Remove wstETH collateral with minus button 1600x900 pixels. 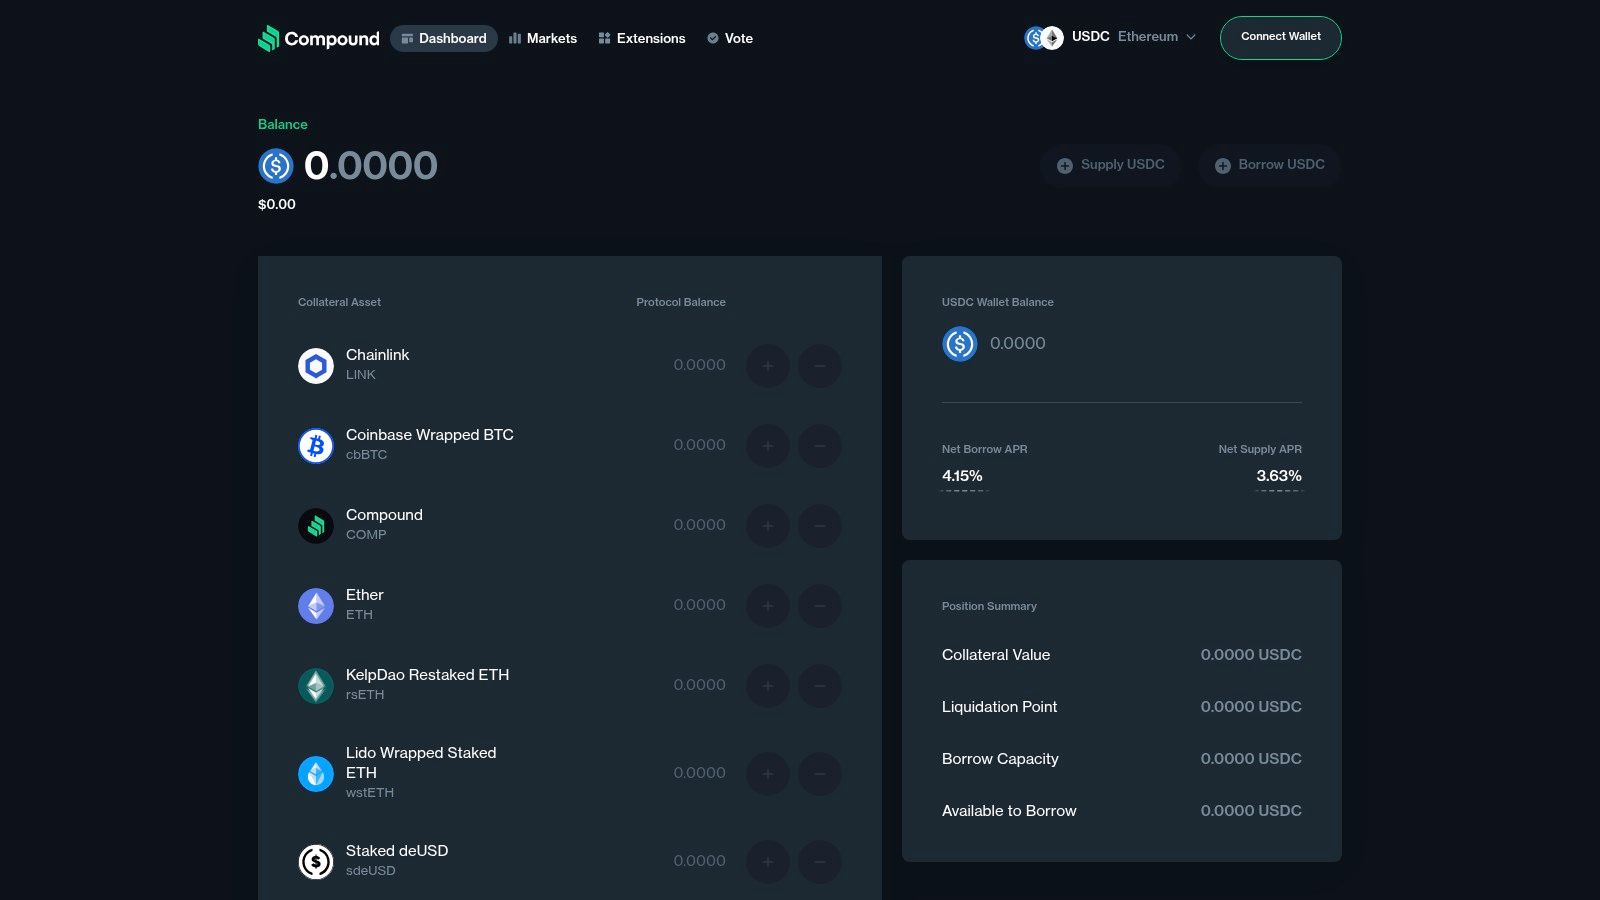pyautogui.click(x=820, y=774)
